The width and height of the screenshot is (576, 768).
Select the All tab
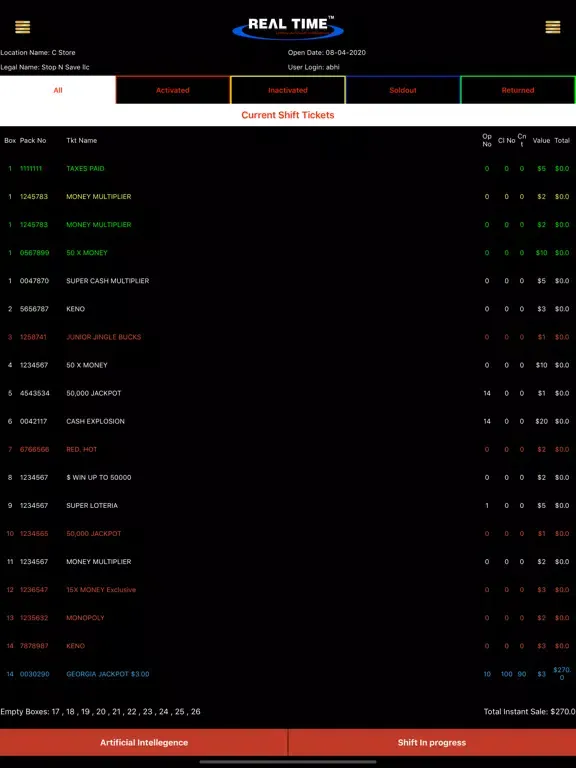click(x=58, y=90)
